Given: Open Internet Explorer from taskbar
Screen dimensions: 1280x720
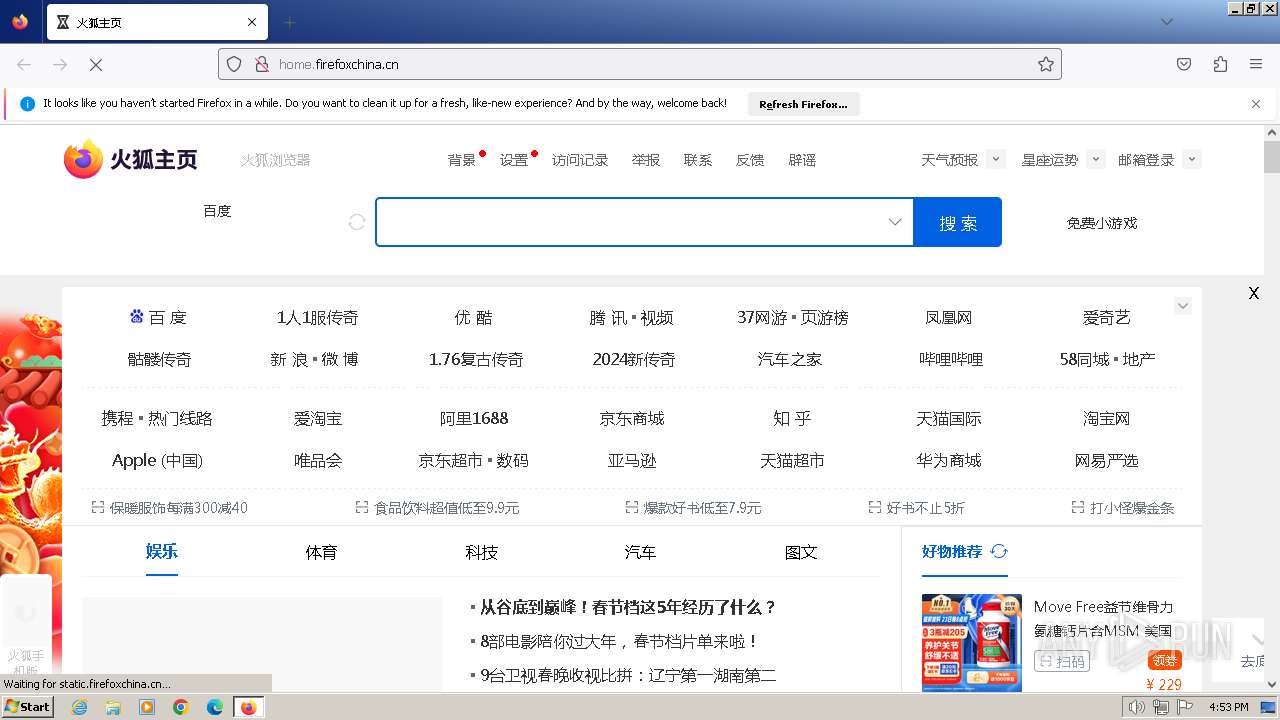Looking at the screenshot, I should pyautogui.click(x=79, y=707).
